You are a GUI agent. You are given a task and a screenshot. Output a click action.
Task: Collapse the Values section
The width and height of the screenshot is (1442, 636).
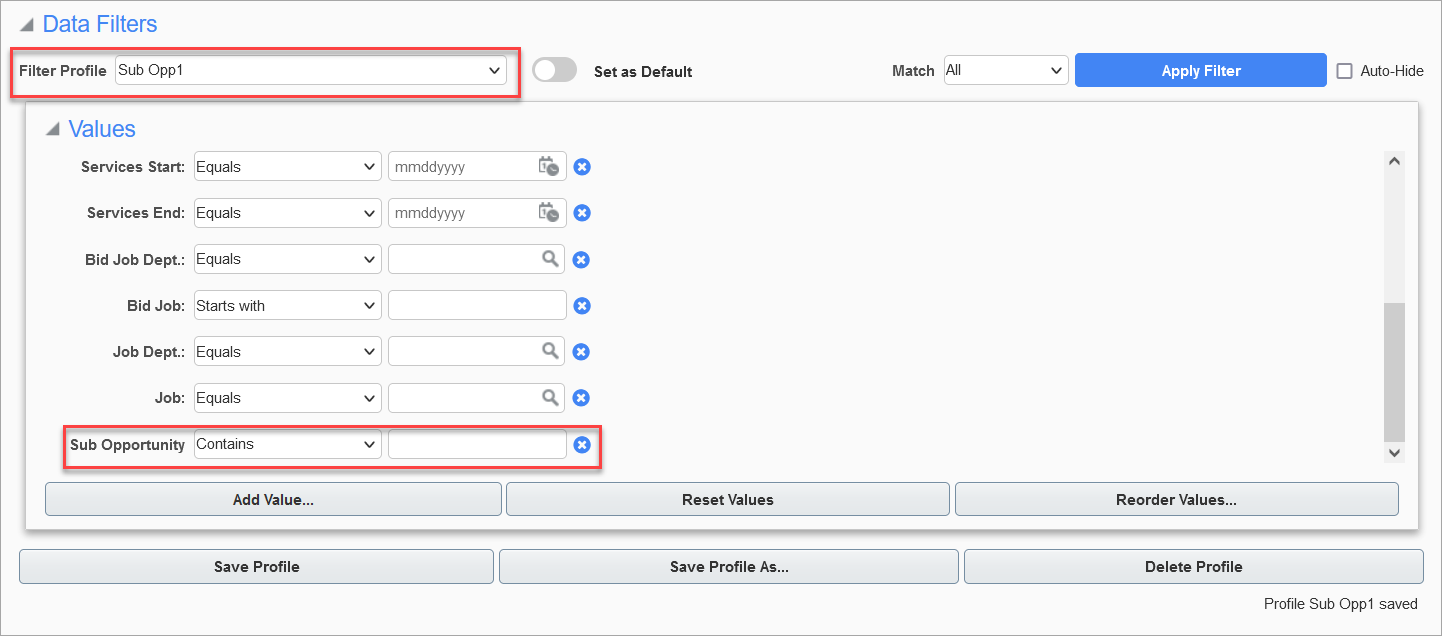pos(53,129)
